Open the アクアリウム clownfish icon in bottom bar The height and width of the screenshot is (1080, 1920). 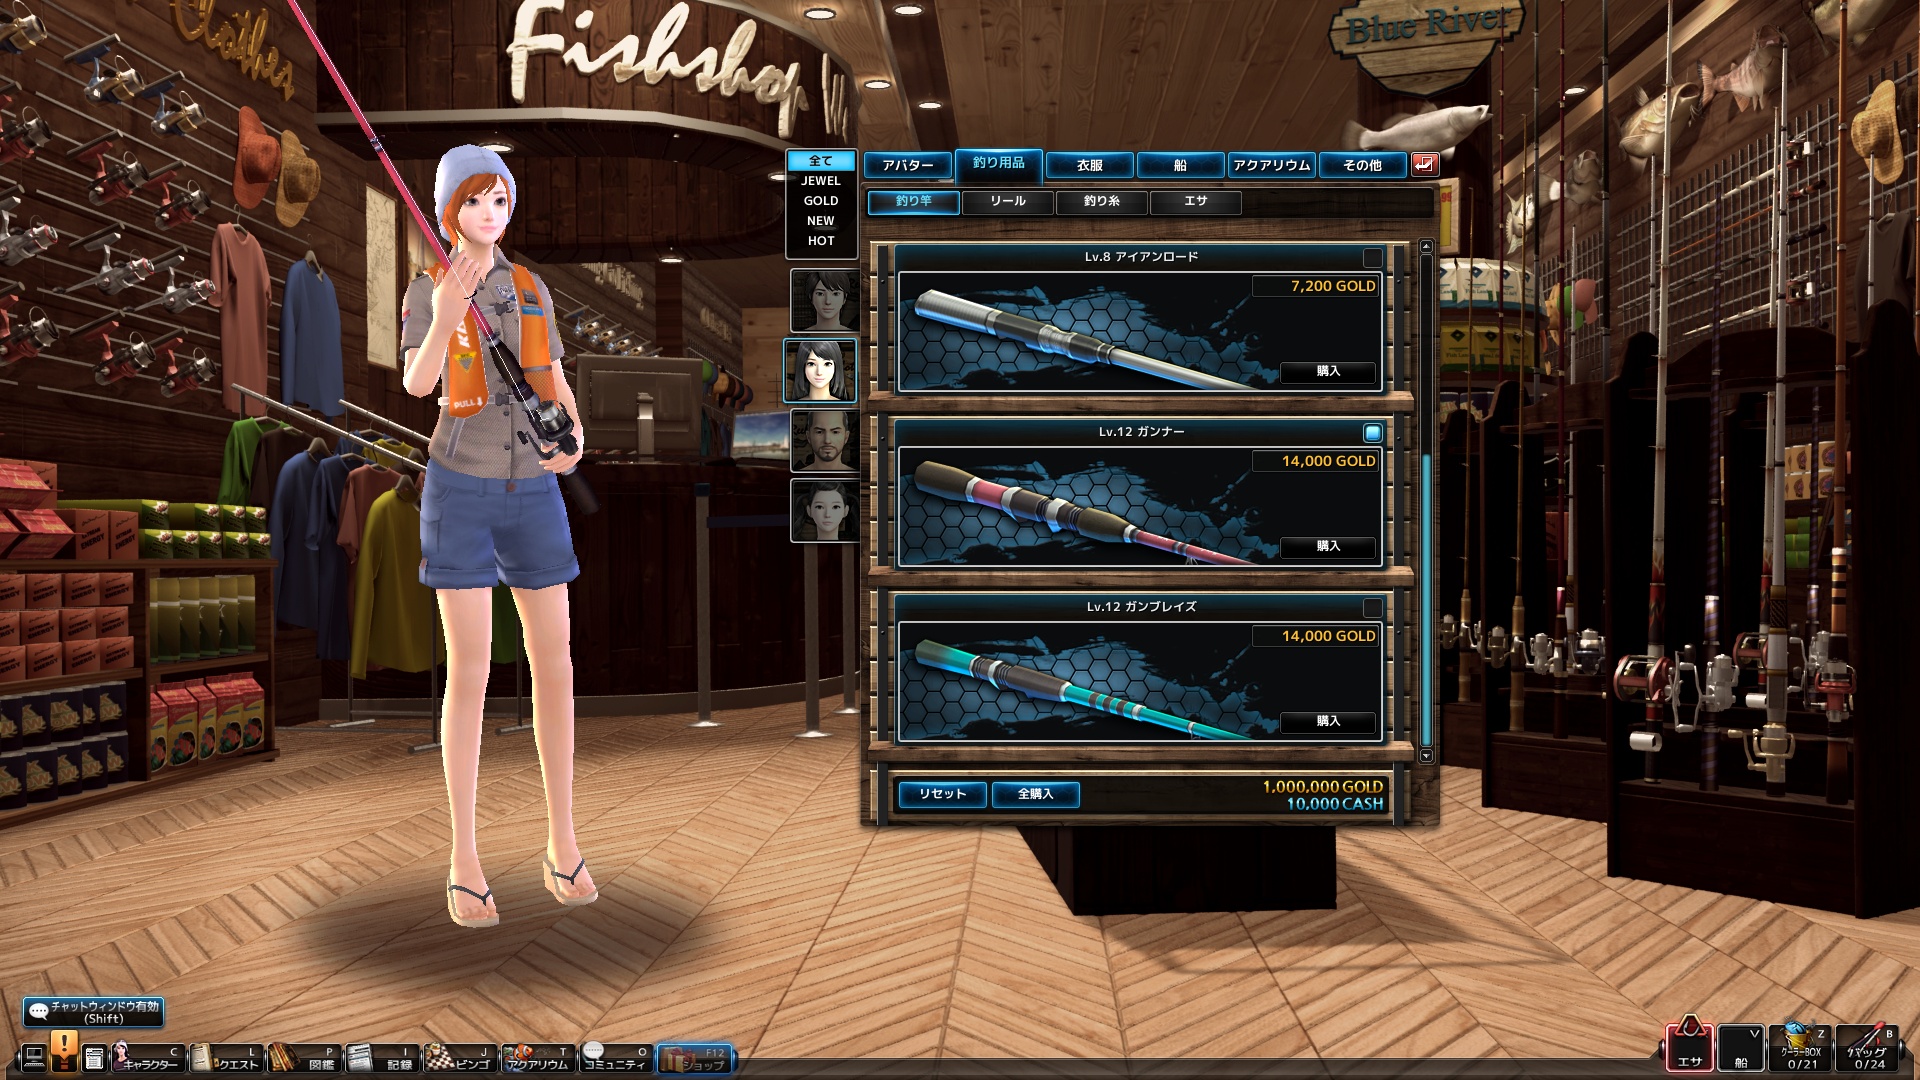point(537,1057)
